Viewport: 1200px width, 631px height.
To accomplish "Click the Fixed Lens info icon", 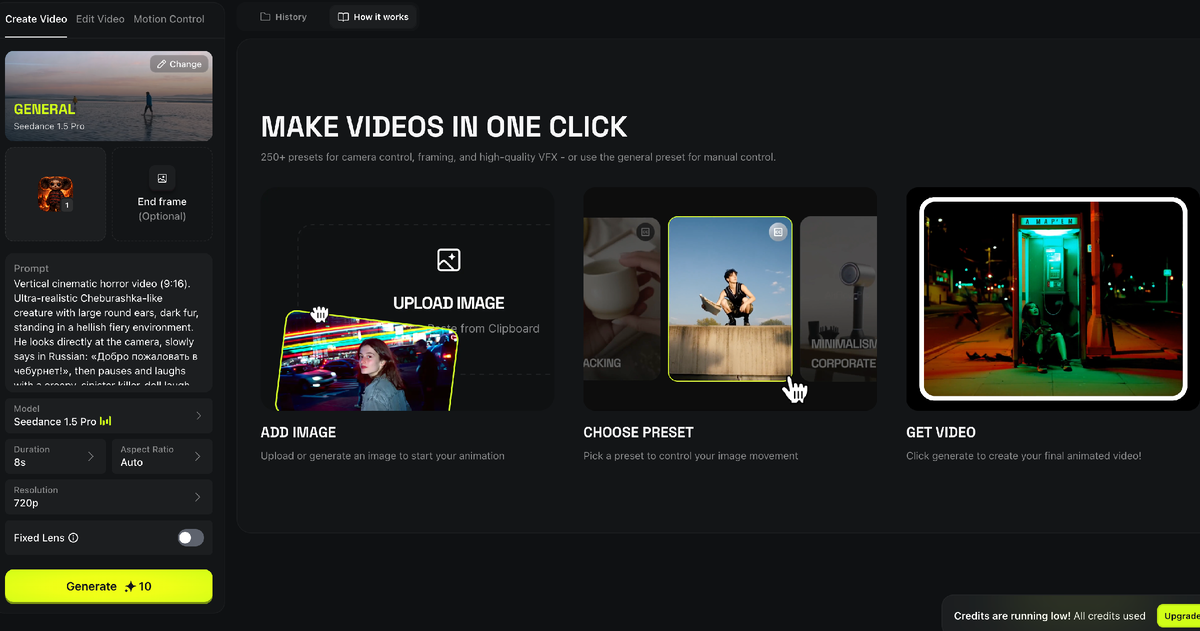I will coord(73,538).
